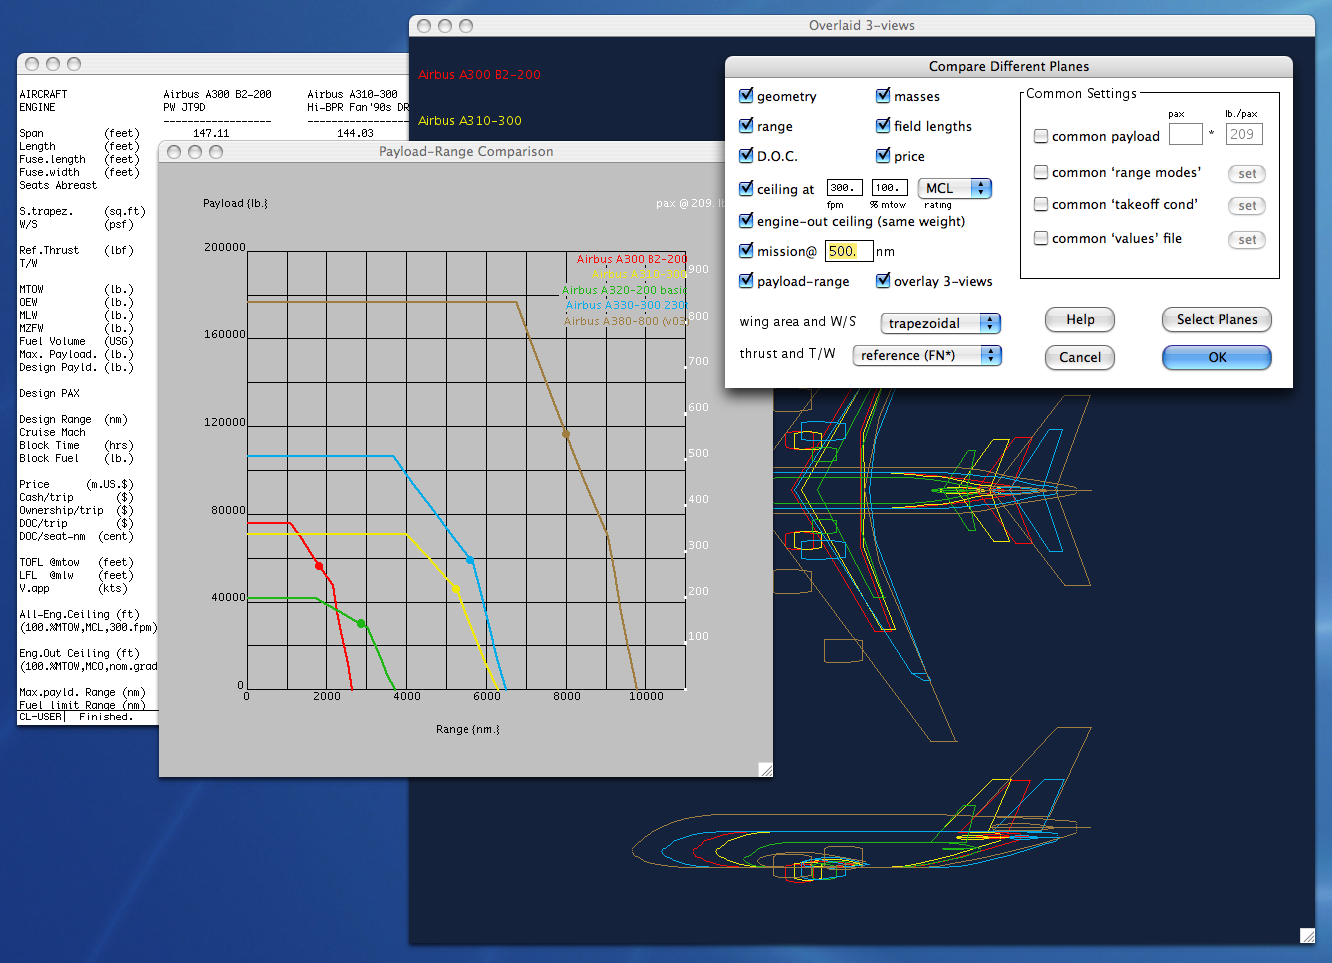Zoom the aircraft data table window
The width and height of the screenshot is (1332, 963).
(74, 64)
